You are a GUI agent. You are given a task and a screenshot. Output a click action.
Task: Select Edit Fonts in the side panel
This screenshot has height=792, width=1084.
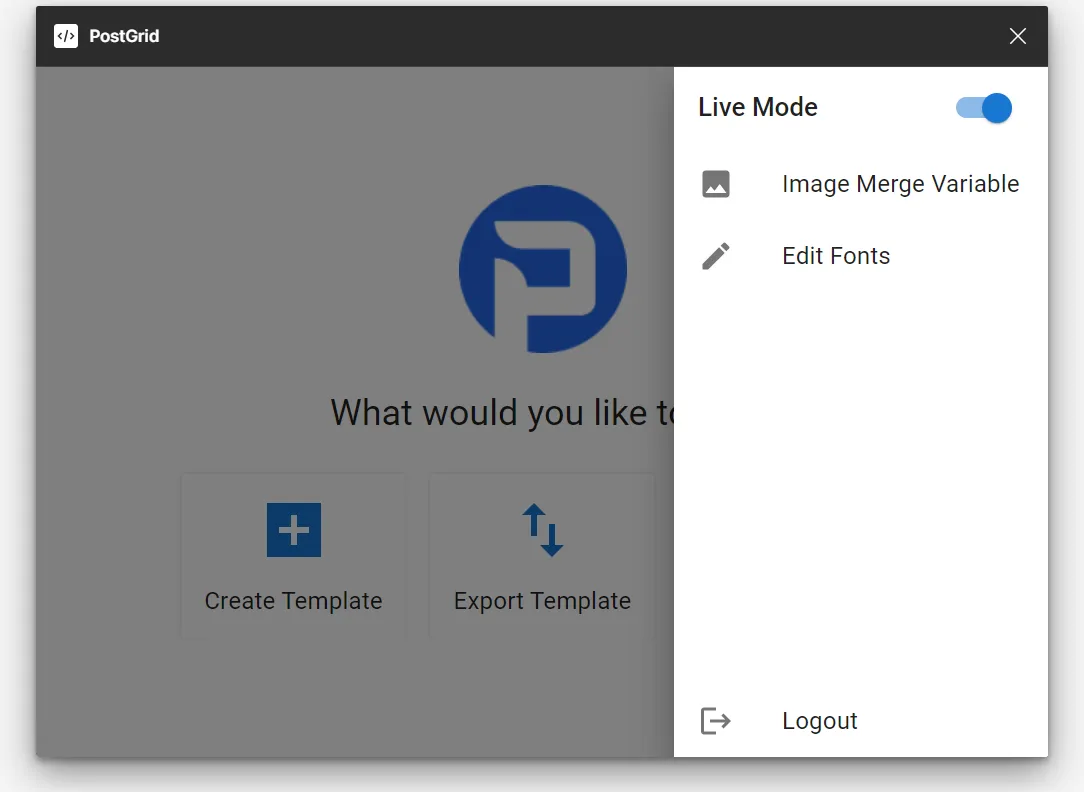pyautogui.click(x=836, y=256)
